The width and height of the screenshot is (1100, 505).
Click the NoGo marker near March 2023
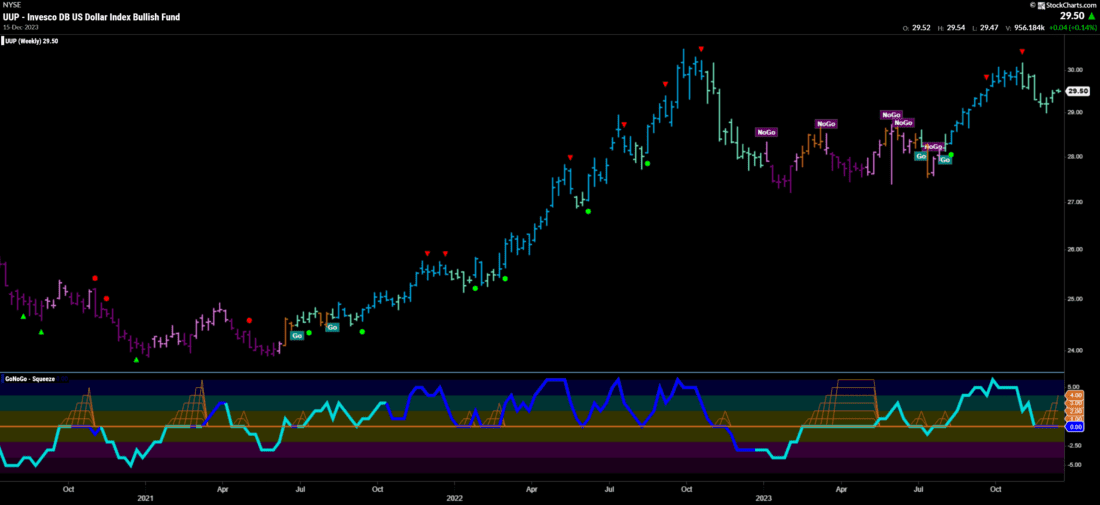point(826,124)
